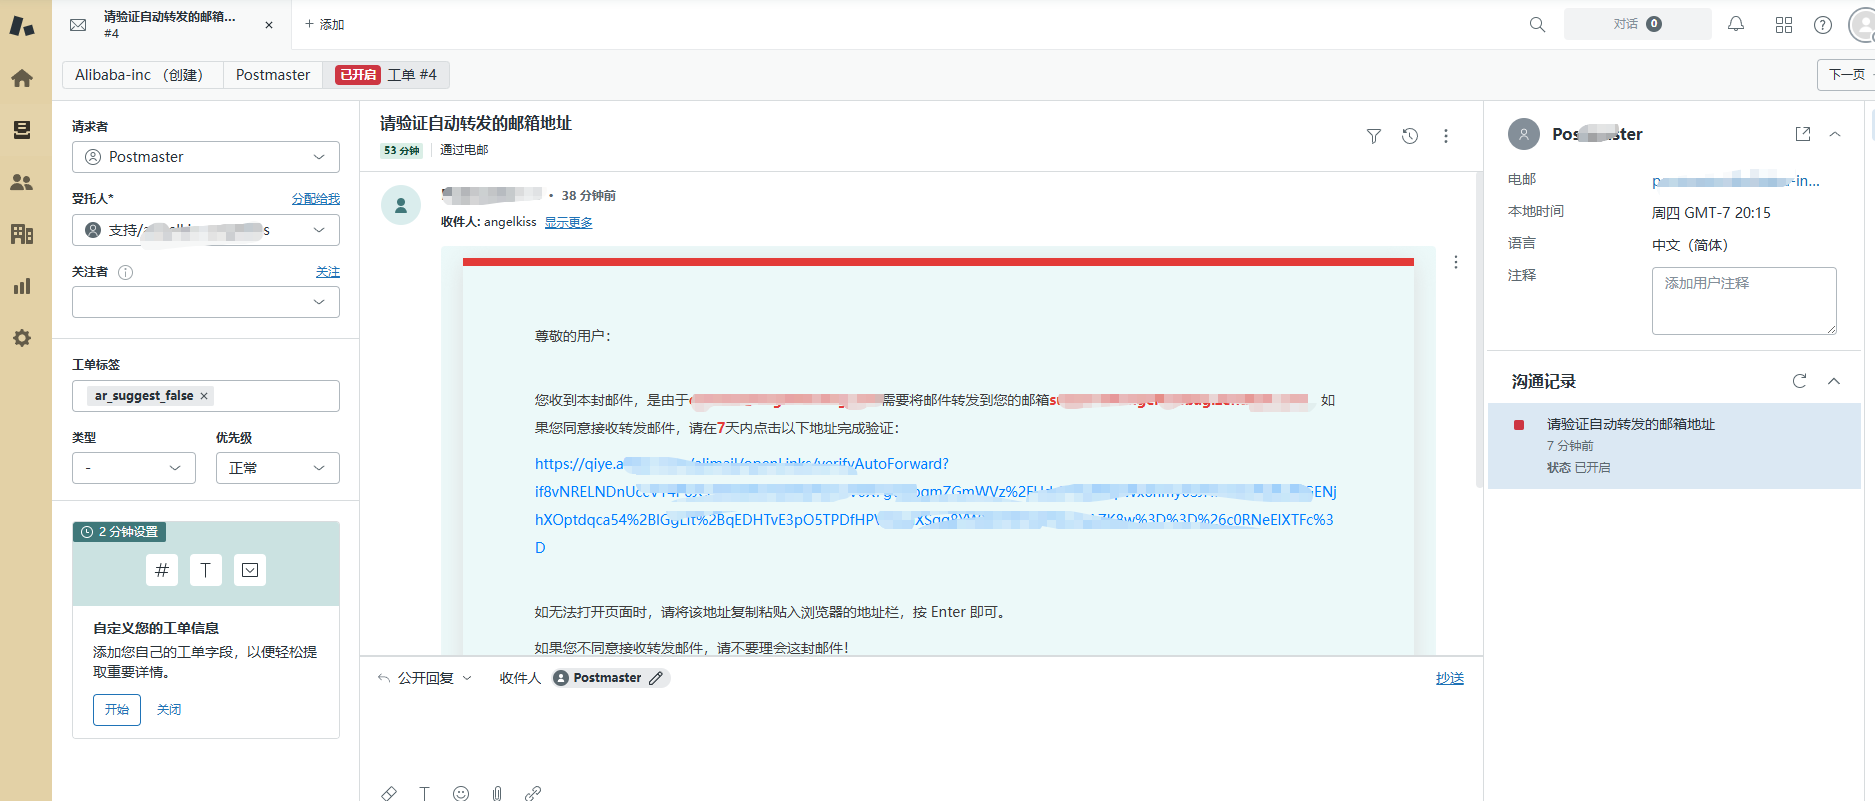
Task: Click the conversation filter icon
Action: (x=1374, y=136)
